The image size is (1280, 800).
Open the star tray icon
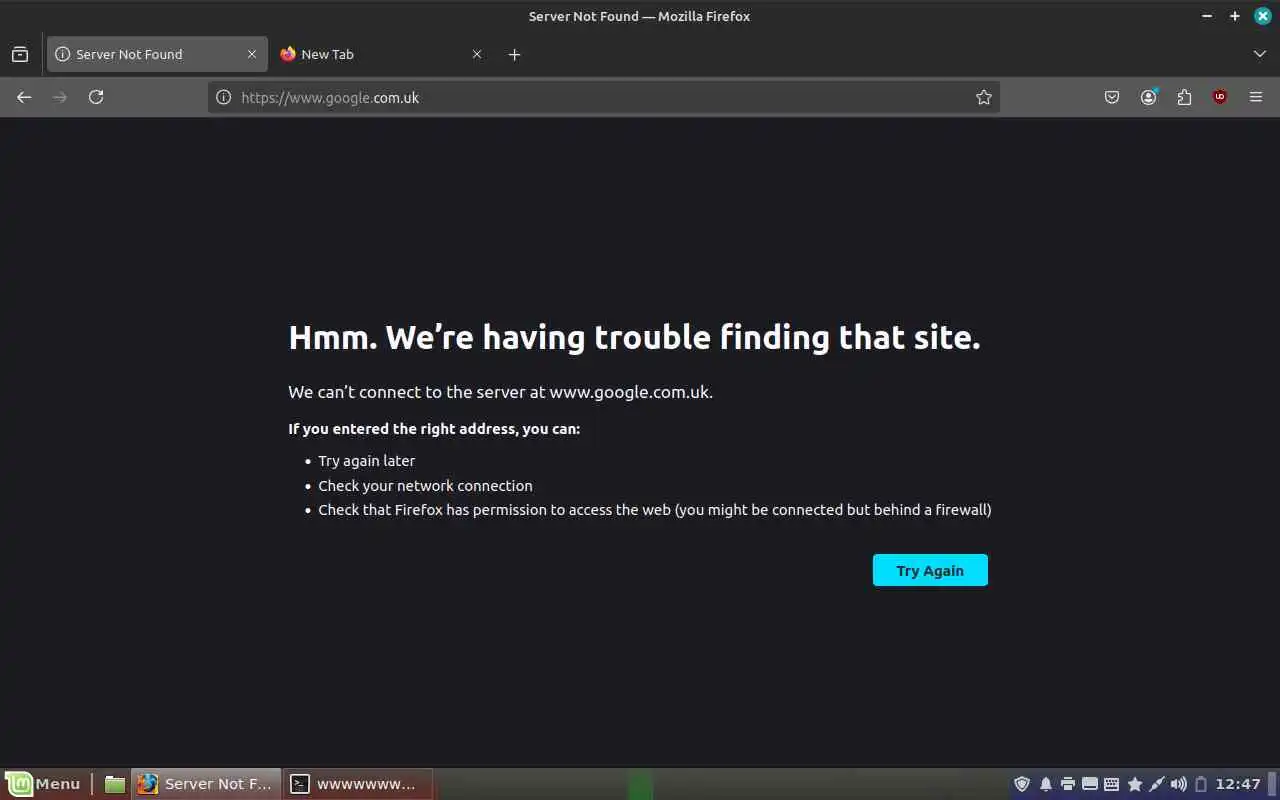coord(1135,784)
